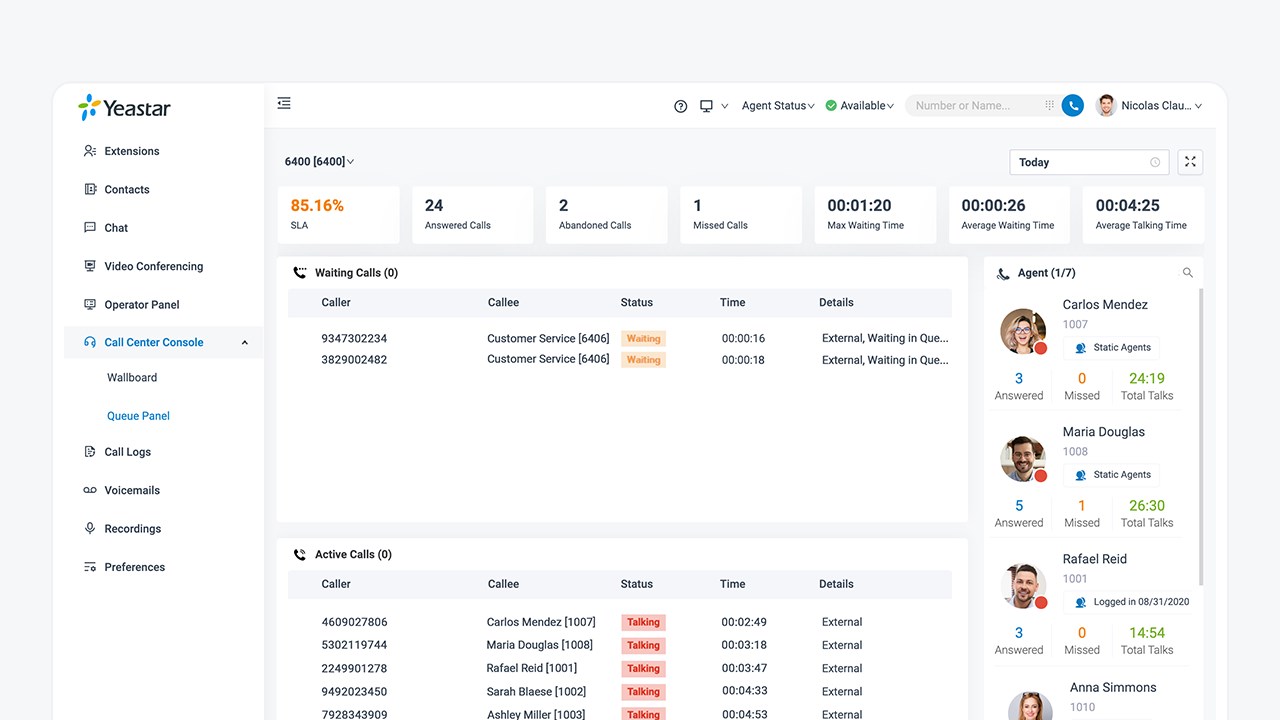Screen dimensions: 1280x720
Task: Click Carlos Mendez's Static Agents icon
Action: pyautogui.click(x=1080, y=348)
